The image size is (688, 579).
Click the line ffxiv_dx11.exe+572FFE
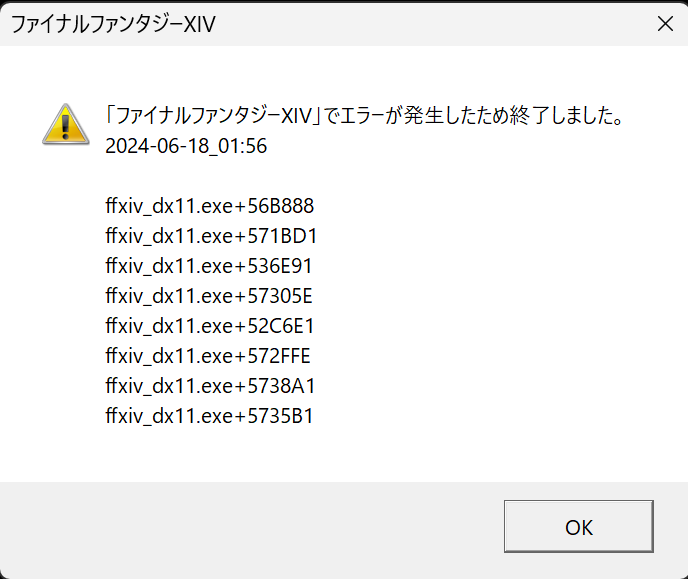pyautogui.click(x=208, y=356)
